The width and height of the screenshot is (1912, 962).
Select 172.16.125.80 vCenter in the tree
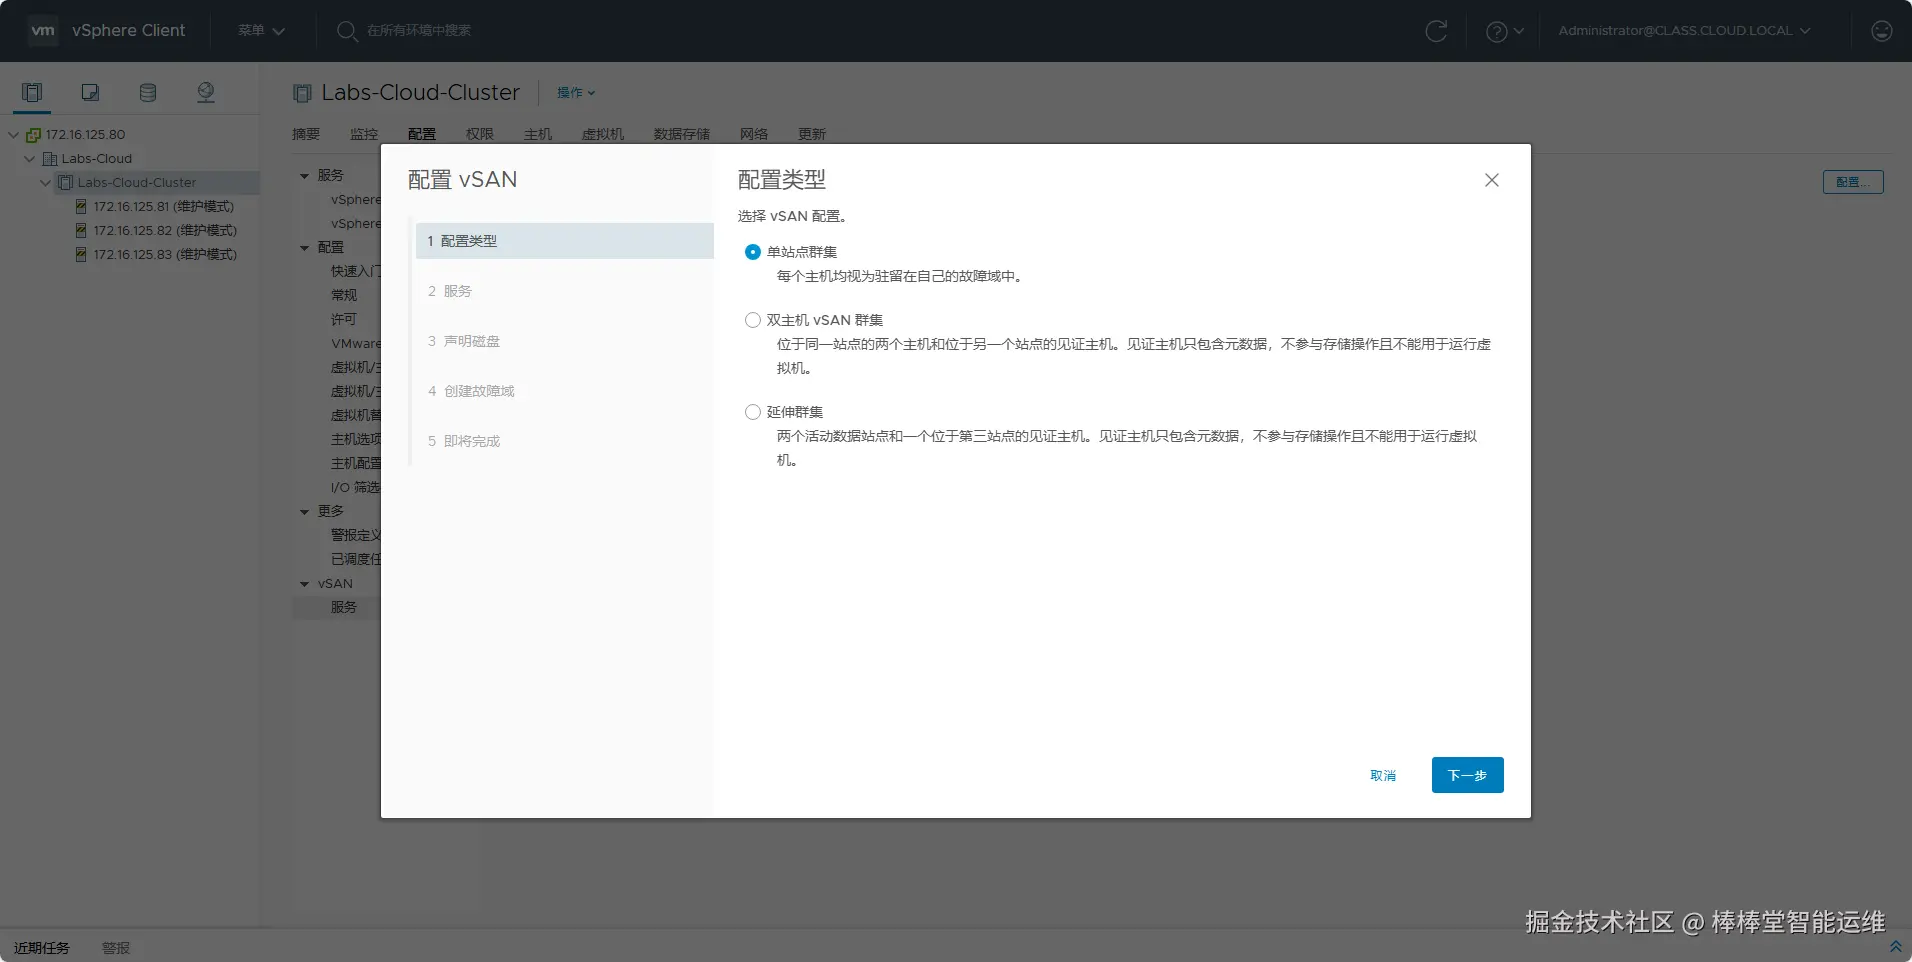[x=86, y=135]
